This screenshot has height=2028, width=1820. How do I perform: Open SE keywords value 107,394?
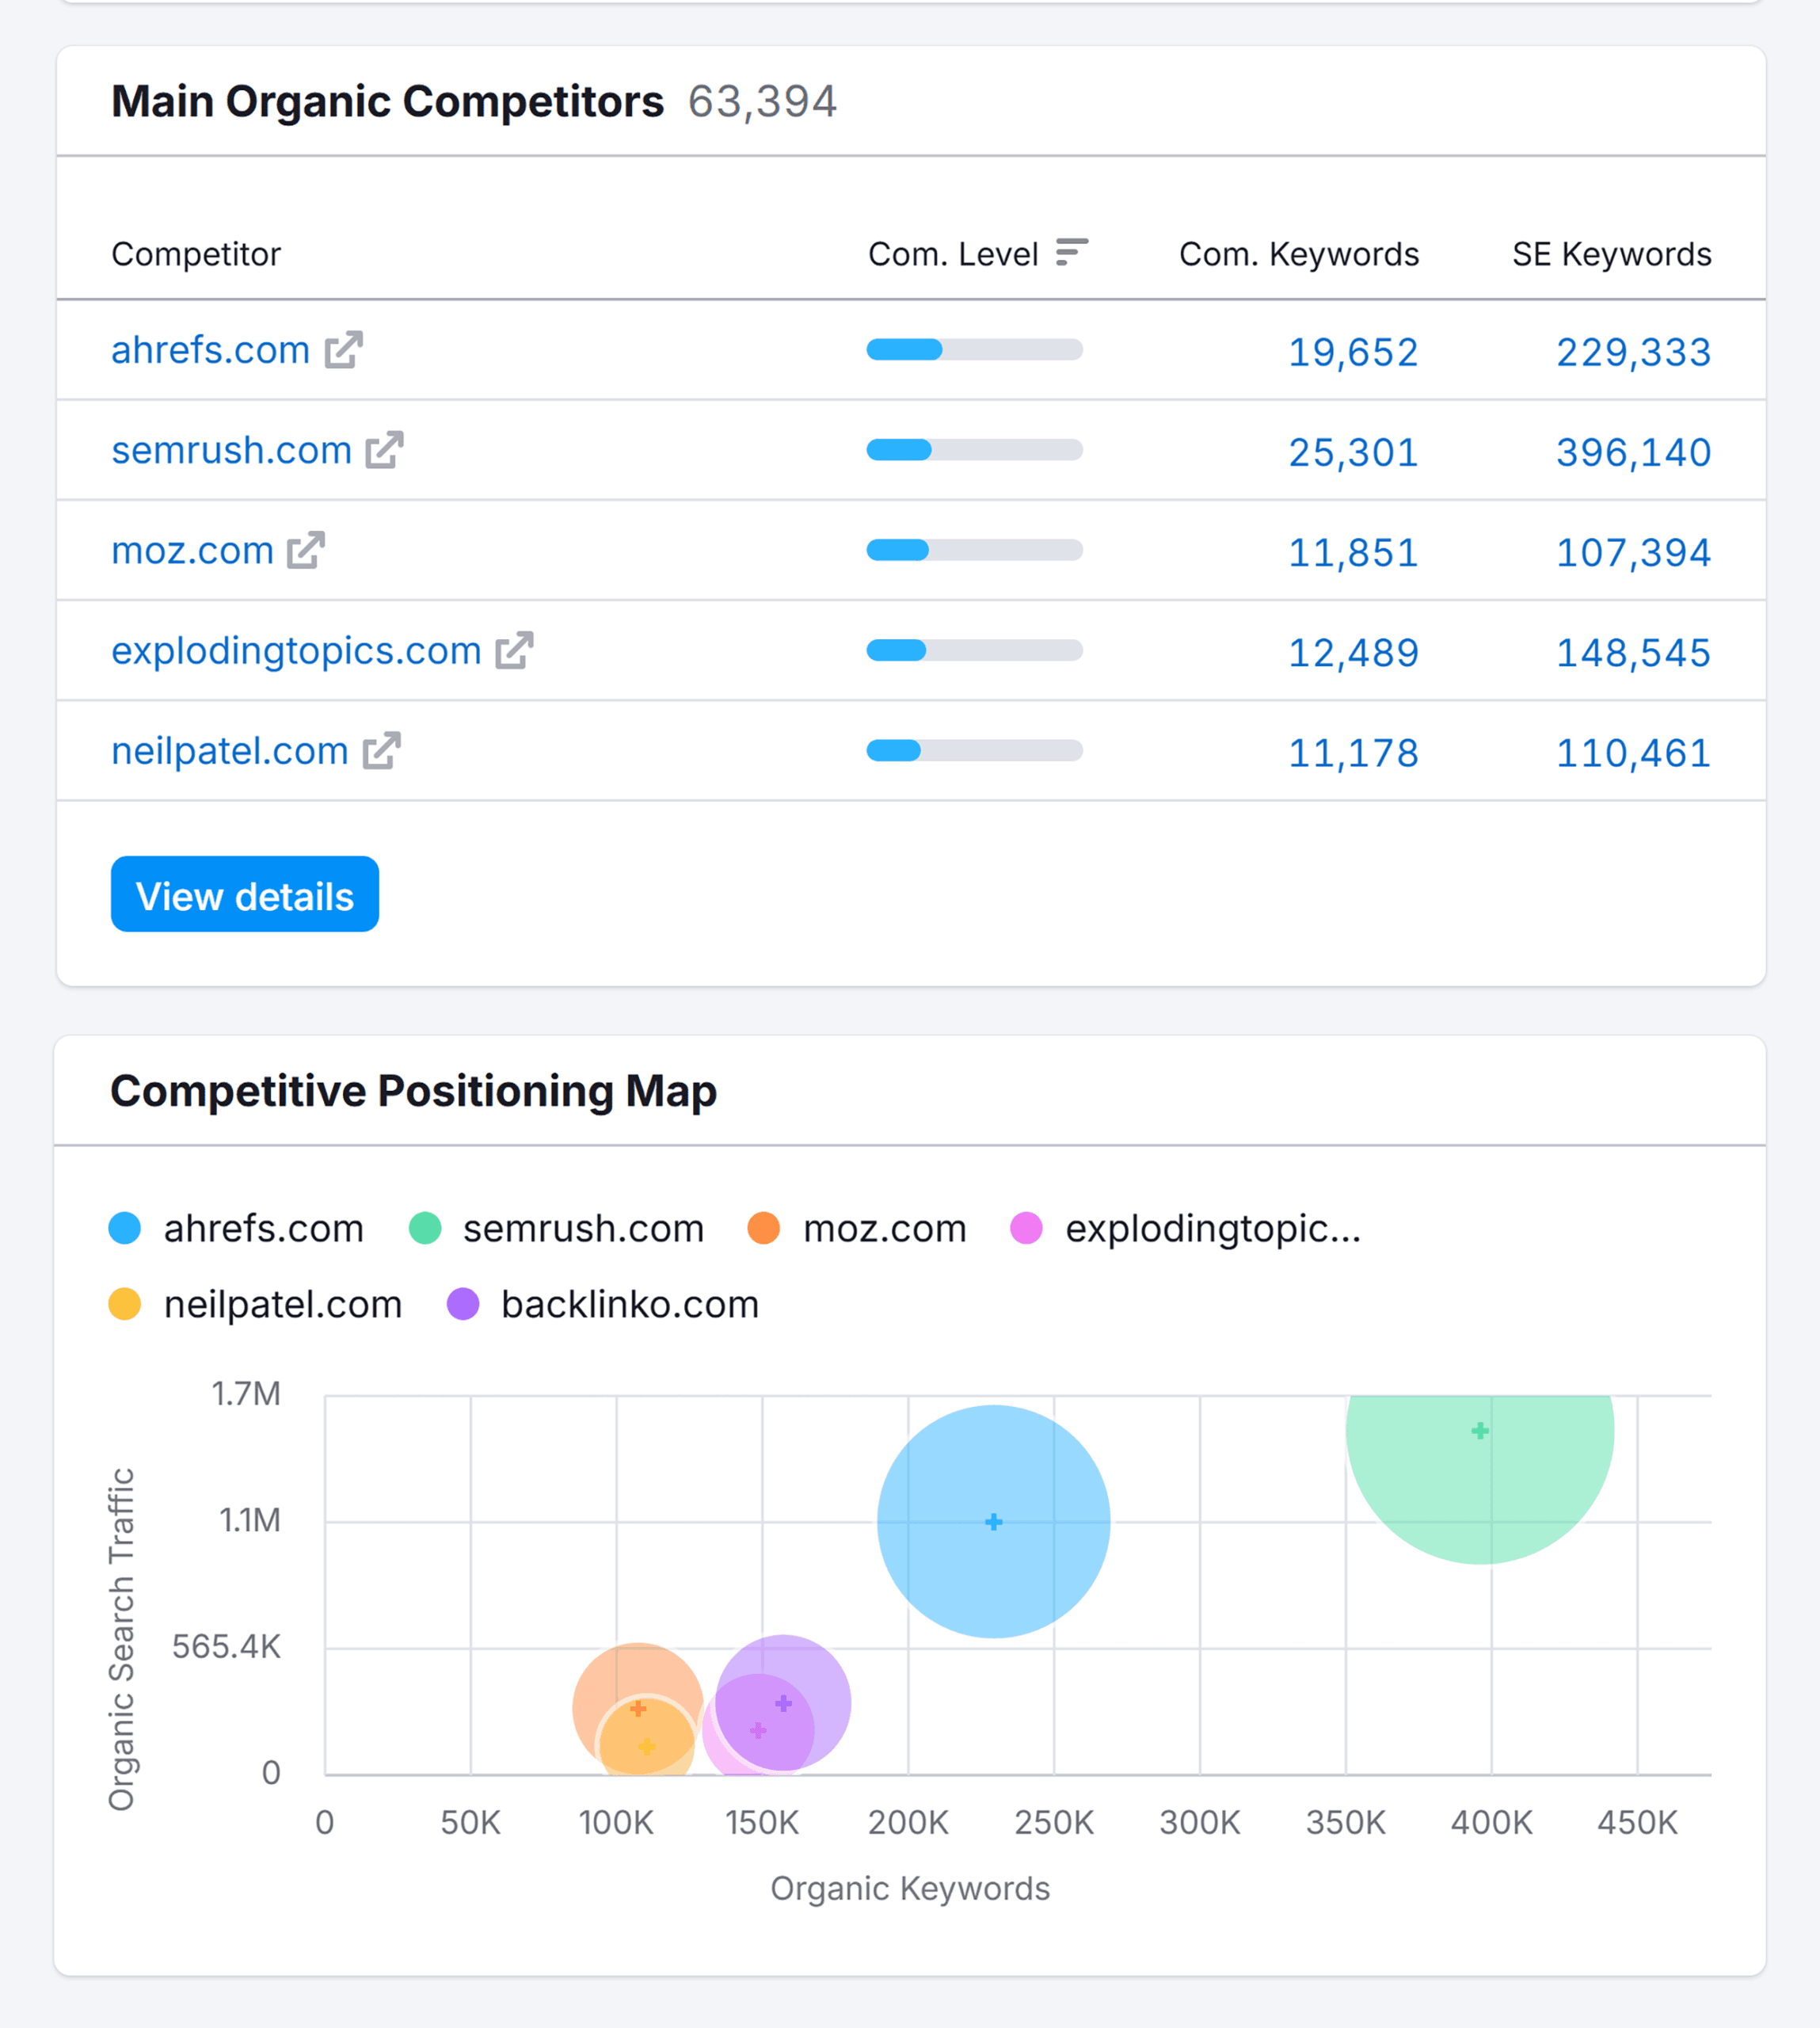pyautogui.click(x=1634, y=552)
